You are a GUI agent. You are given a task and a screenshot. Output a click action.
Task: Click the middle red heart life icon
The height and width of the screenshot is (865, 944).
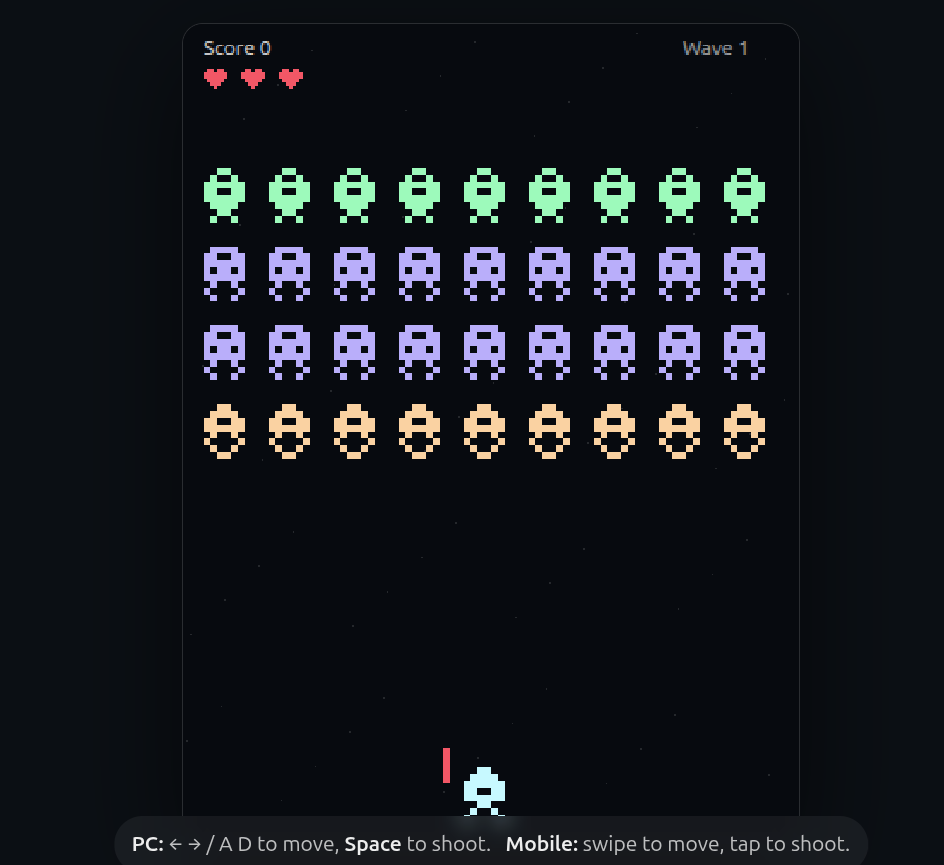pos(253,78)
